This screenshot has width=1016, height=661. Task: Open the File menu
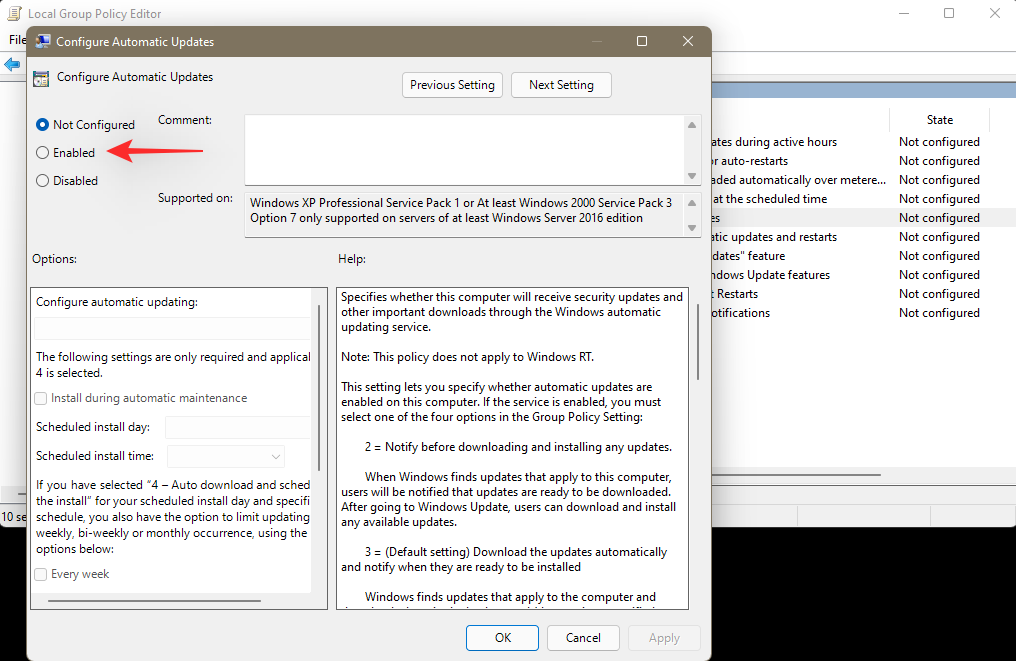16,40
